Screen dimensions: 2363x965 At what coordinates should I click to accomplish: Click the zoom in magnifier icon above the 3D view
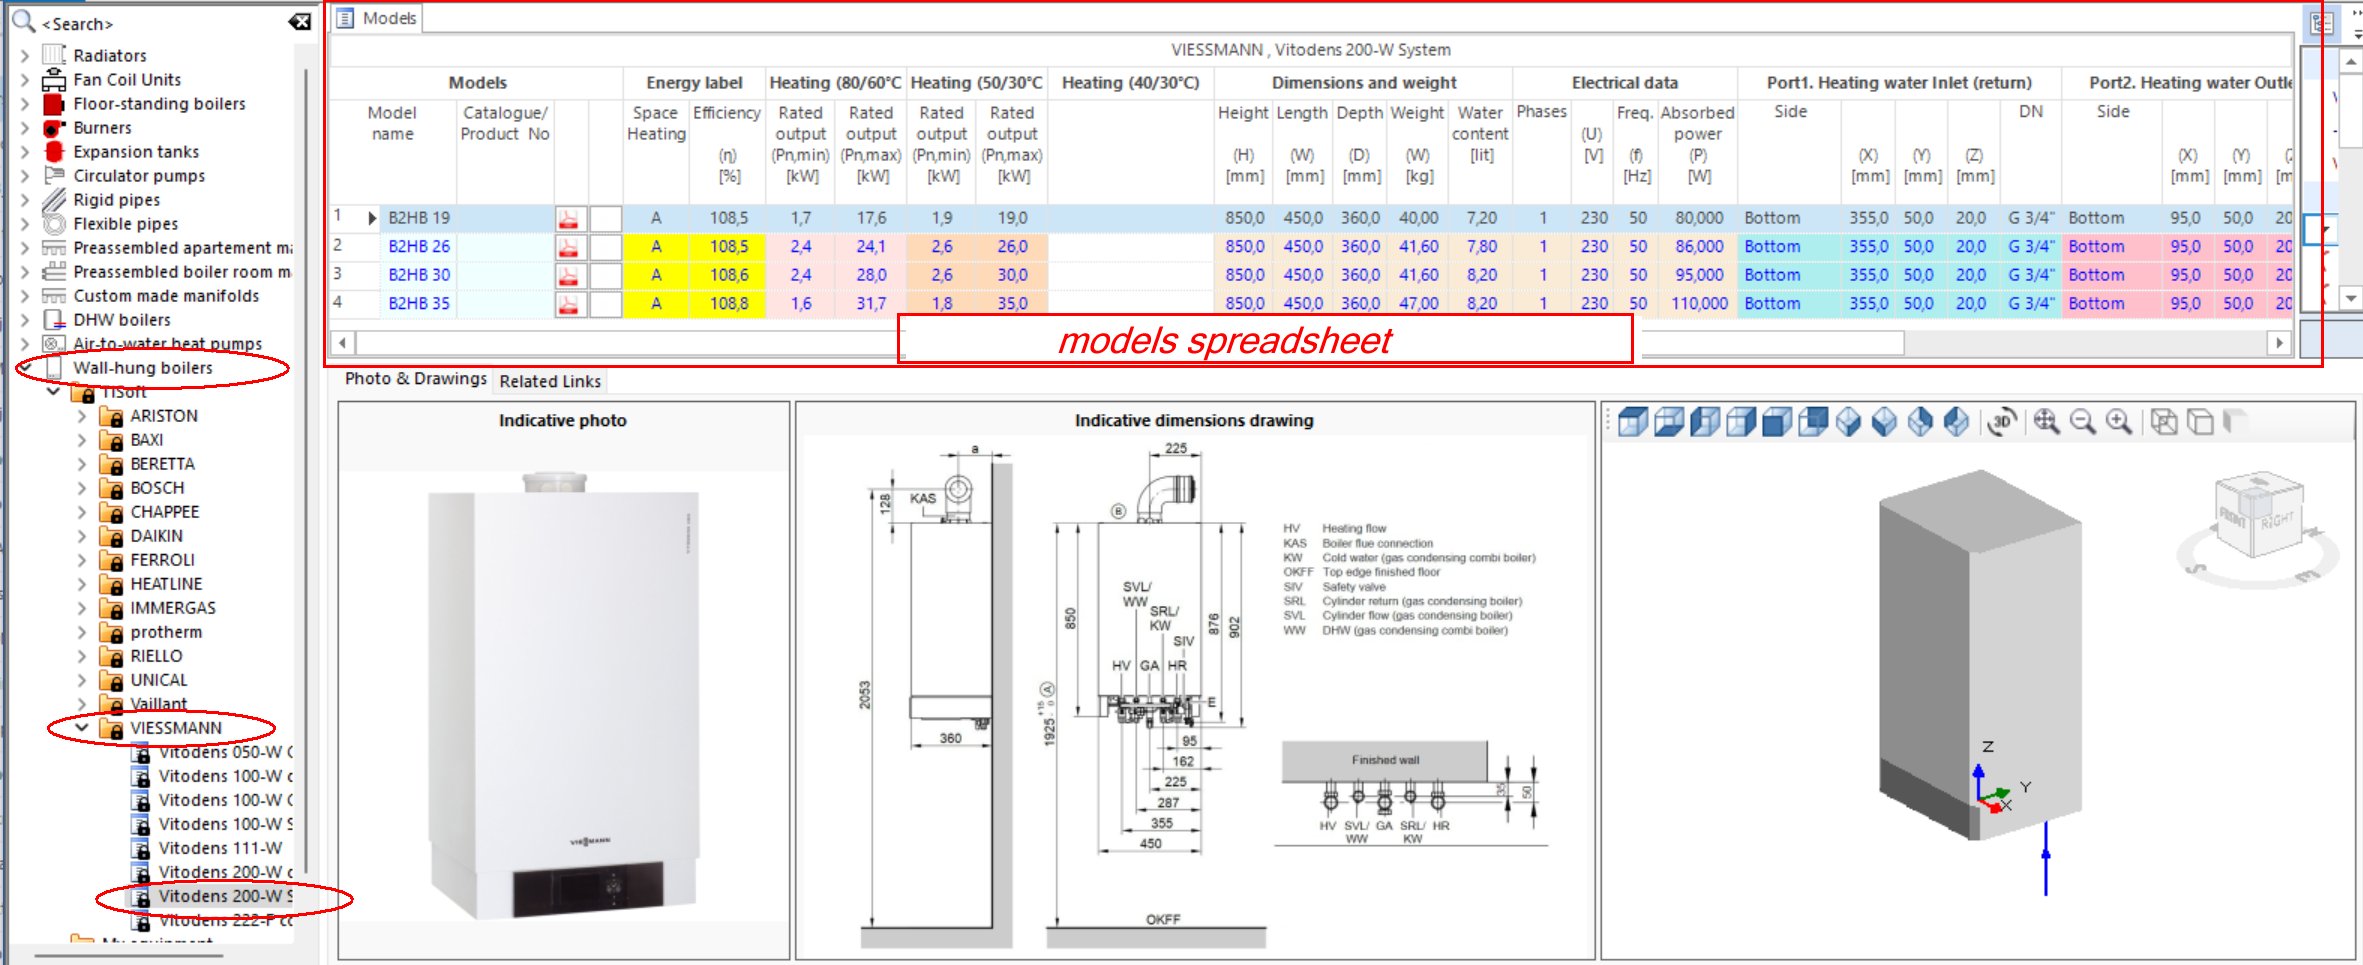(2117, 420)
